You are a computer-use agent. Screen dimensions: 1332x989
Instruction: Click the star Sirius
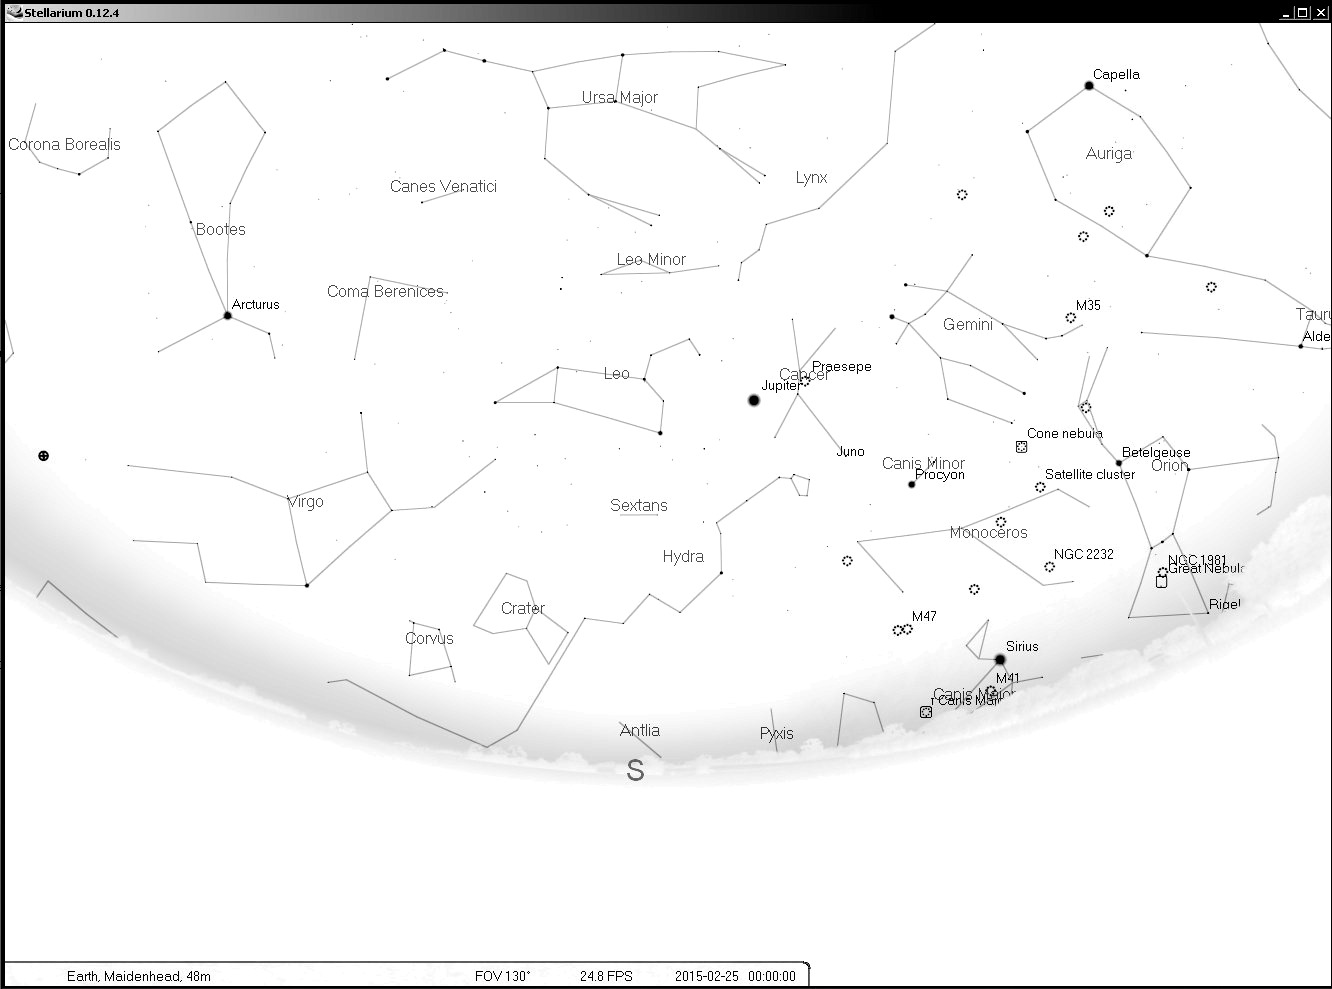1000,659
